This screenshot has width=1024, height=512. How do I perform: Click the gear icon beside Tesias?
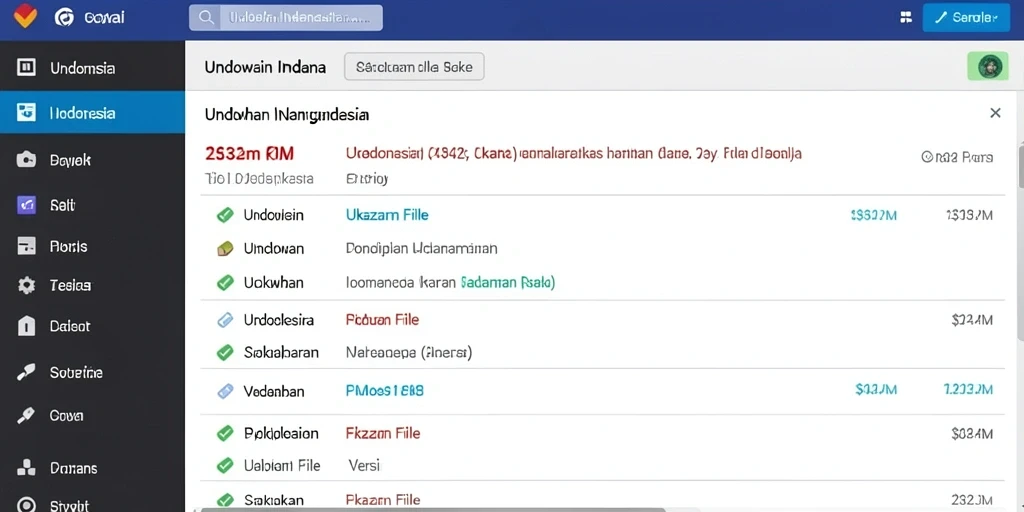pos(26,285)
